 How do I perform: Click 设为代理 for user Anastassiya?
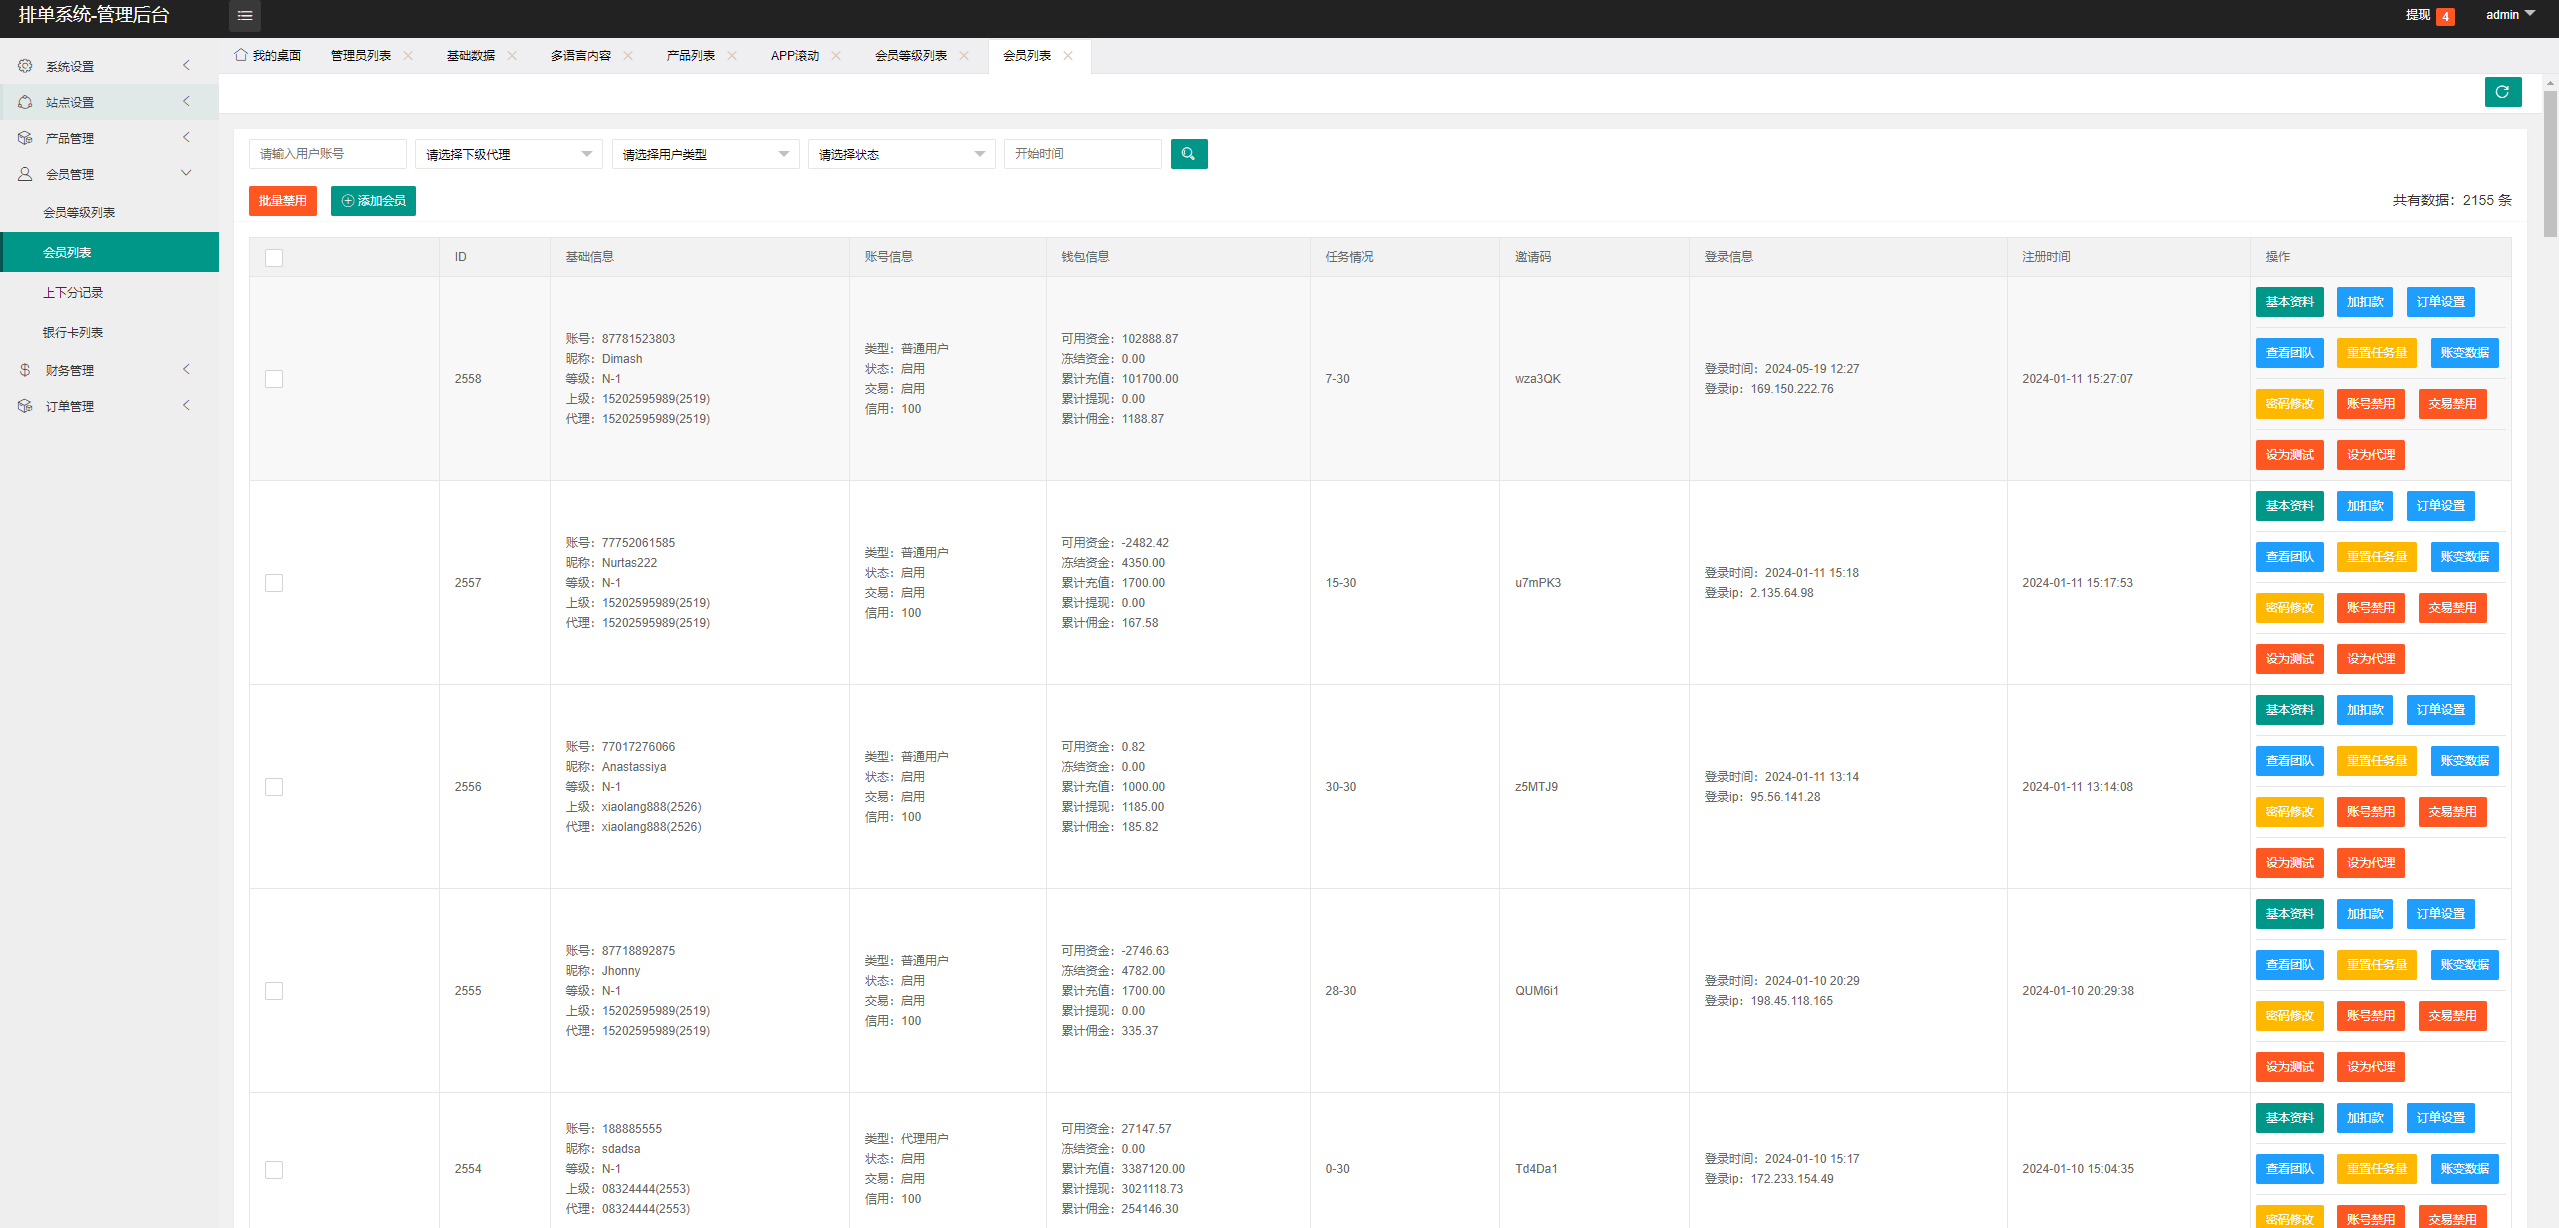coord(2370,863)
